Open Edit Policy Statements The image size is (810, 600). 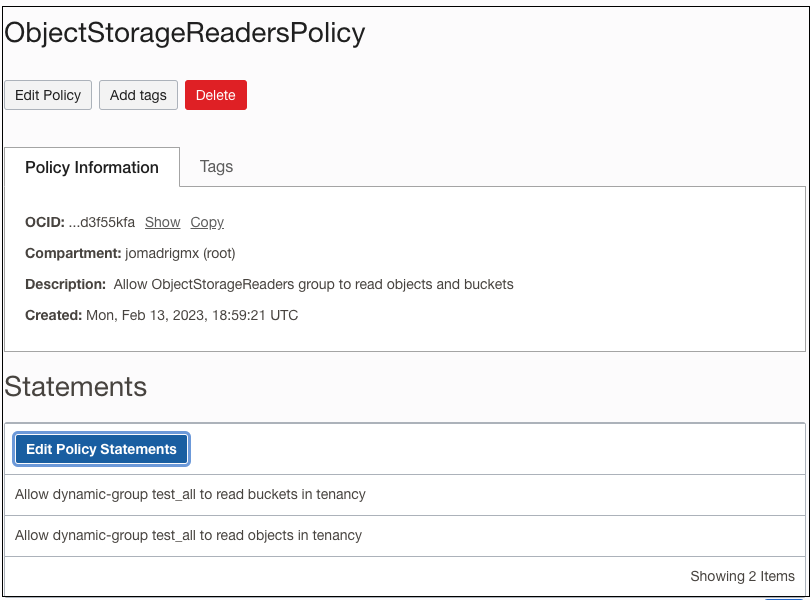coord(101,449)
